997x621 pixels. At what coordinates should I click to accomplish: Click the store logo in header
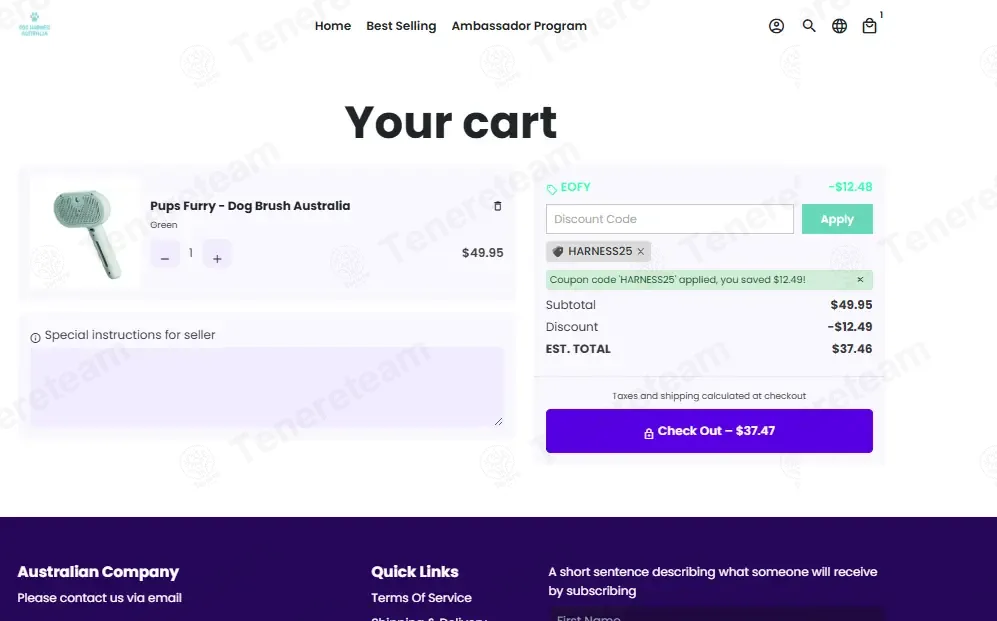(34, 24)
